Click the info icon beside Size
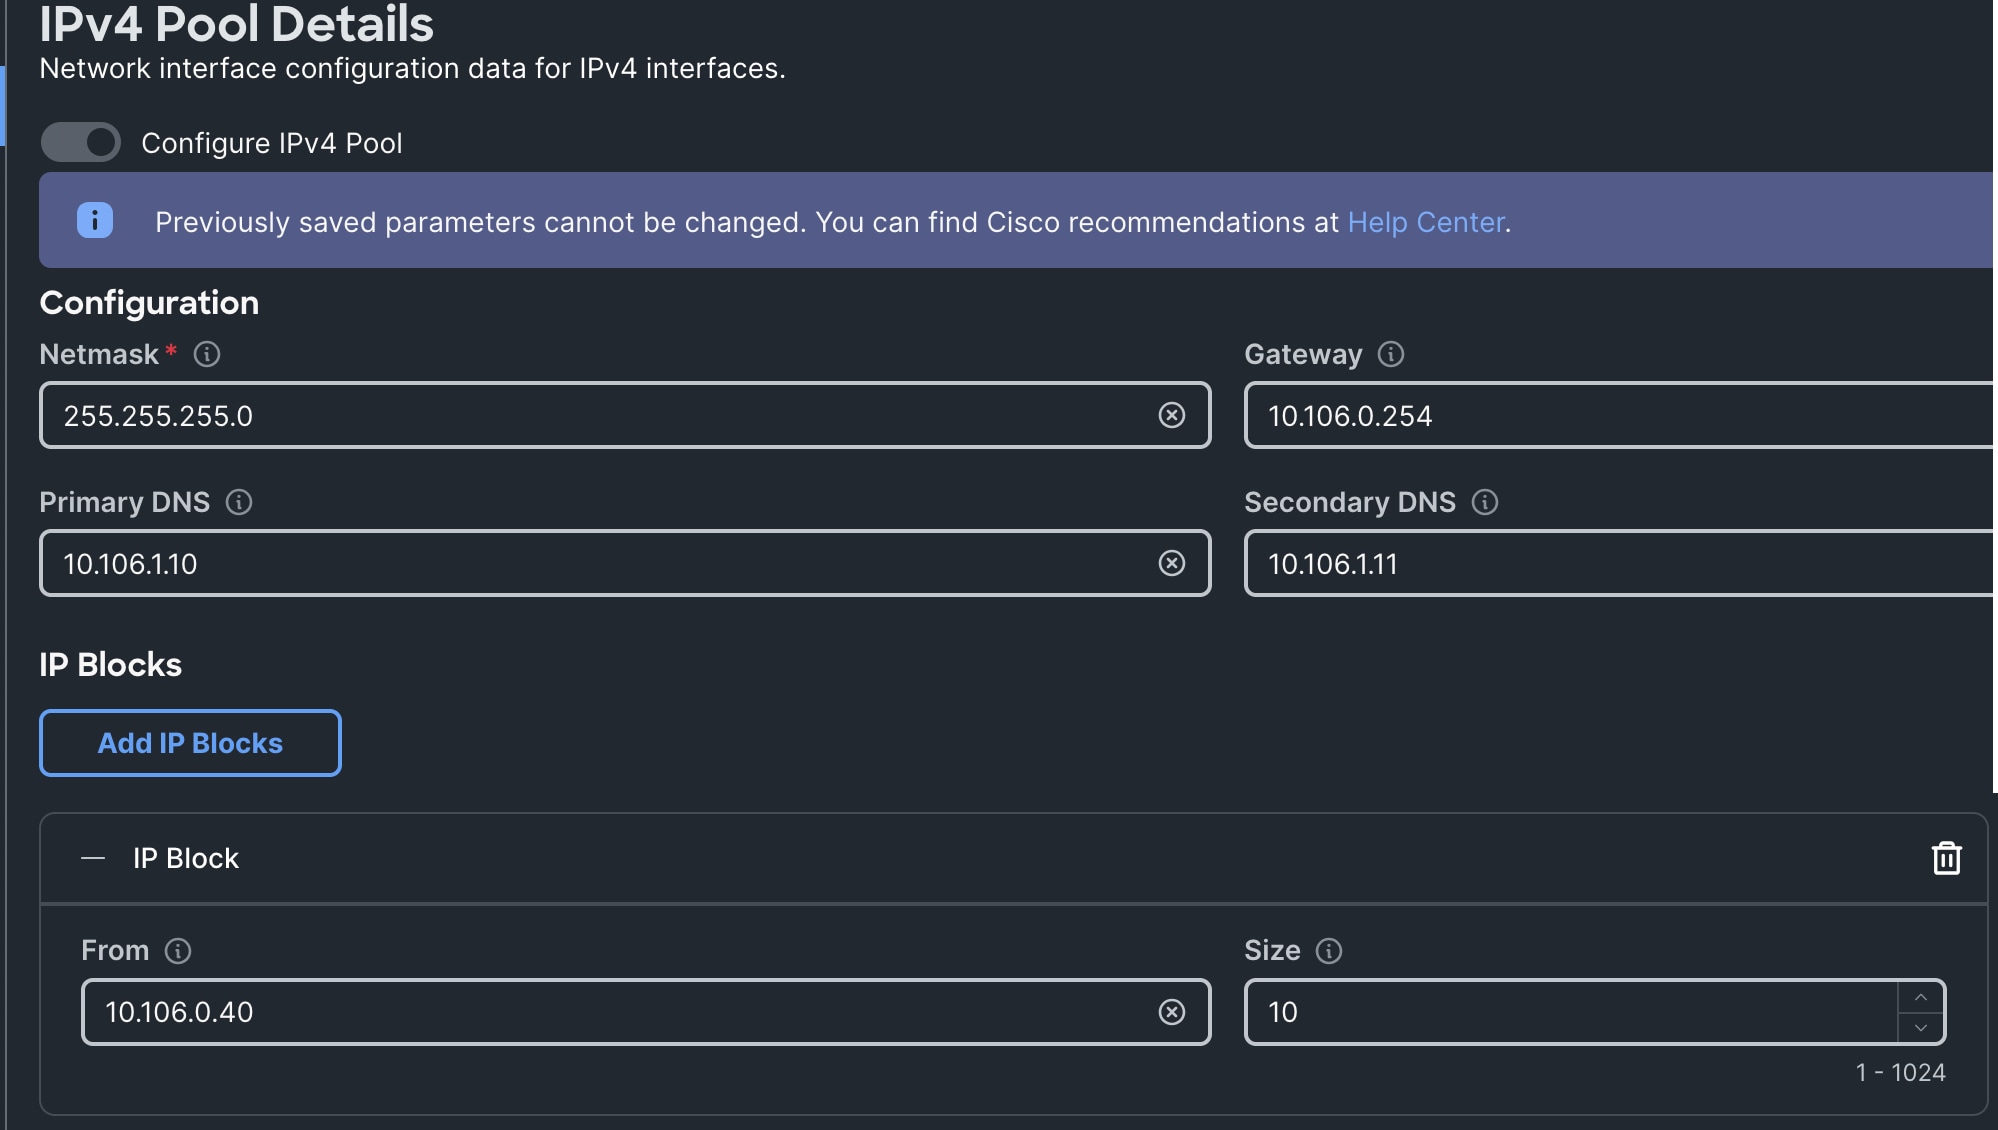 click(1328, 951)
